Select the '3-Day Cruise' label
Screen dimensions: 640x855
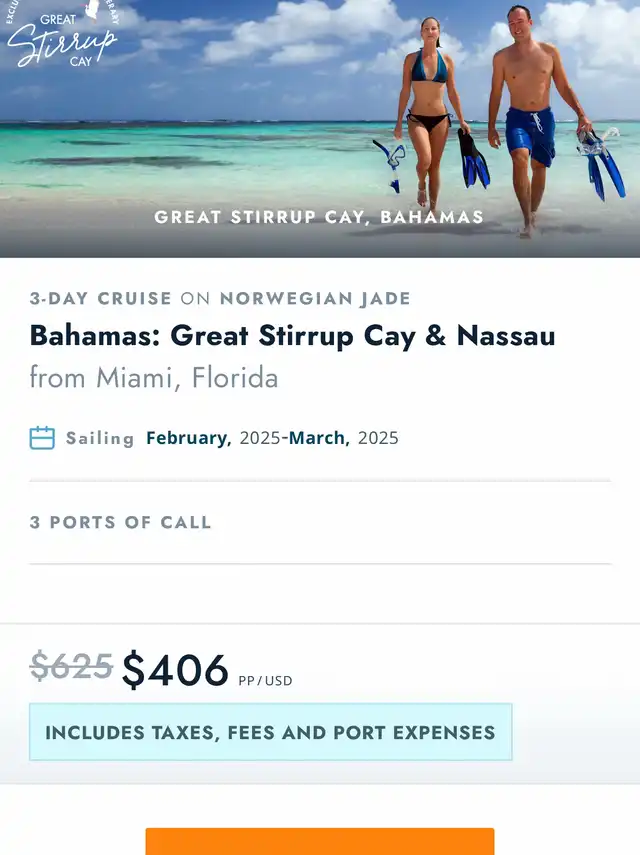pyautogui.click(x=101, y=299)
